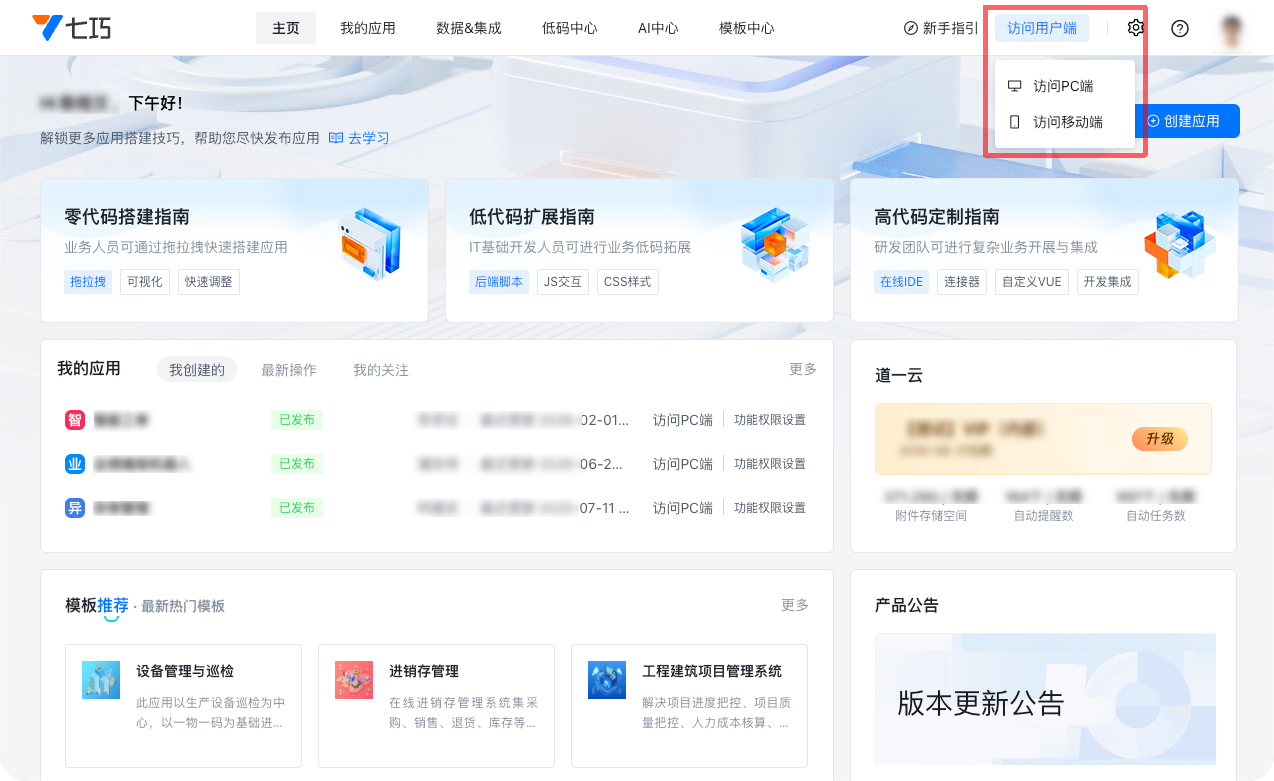
Task: Open the 零代码搭建指南 card title
Action: pyautogui.click(x=127, y=217)
